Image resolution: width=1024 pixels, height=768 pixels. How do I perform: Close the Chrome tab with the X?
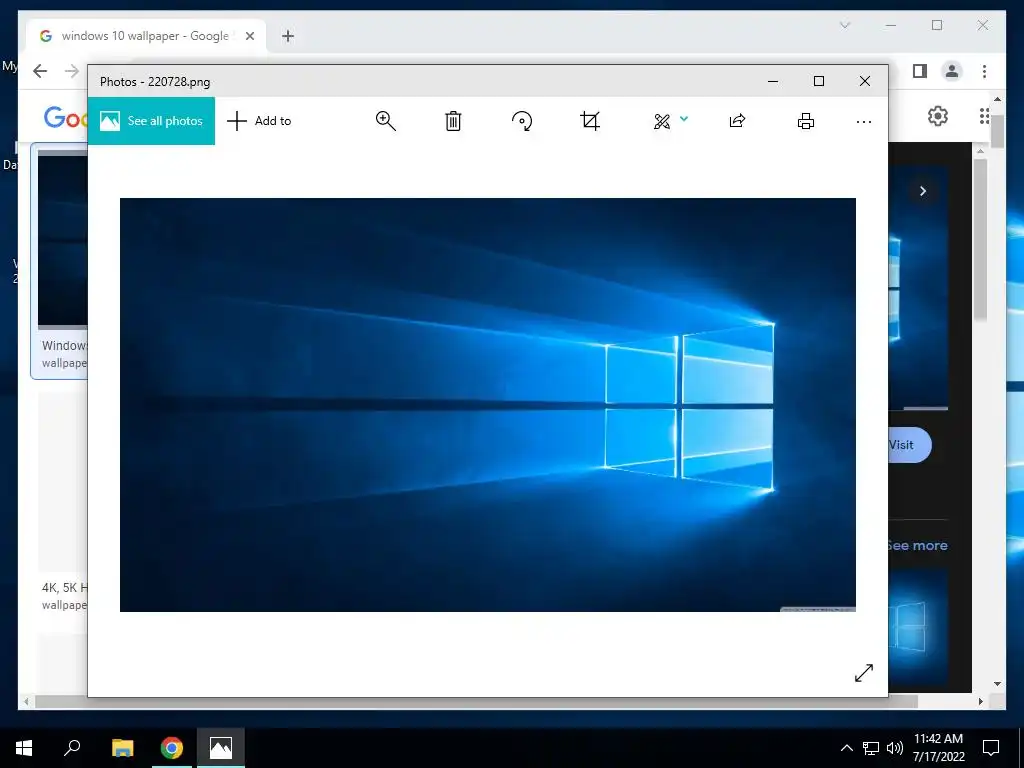(249, 36)
